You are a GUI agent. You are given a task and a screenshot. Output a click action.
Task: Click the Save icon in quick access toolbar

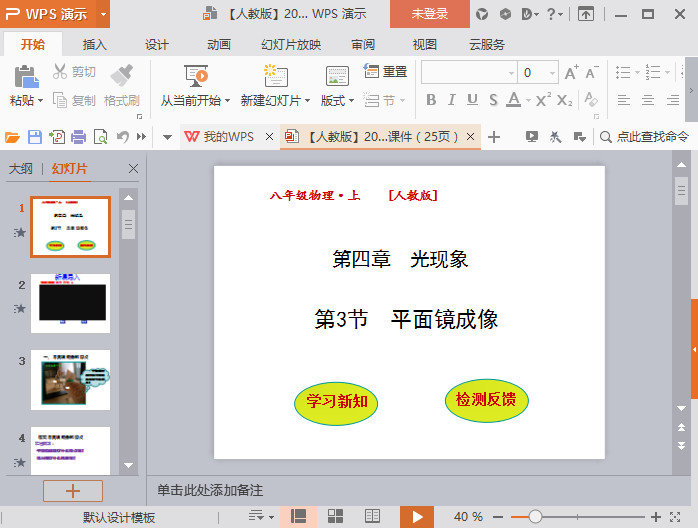click(x=35, y=137)
